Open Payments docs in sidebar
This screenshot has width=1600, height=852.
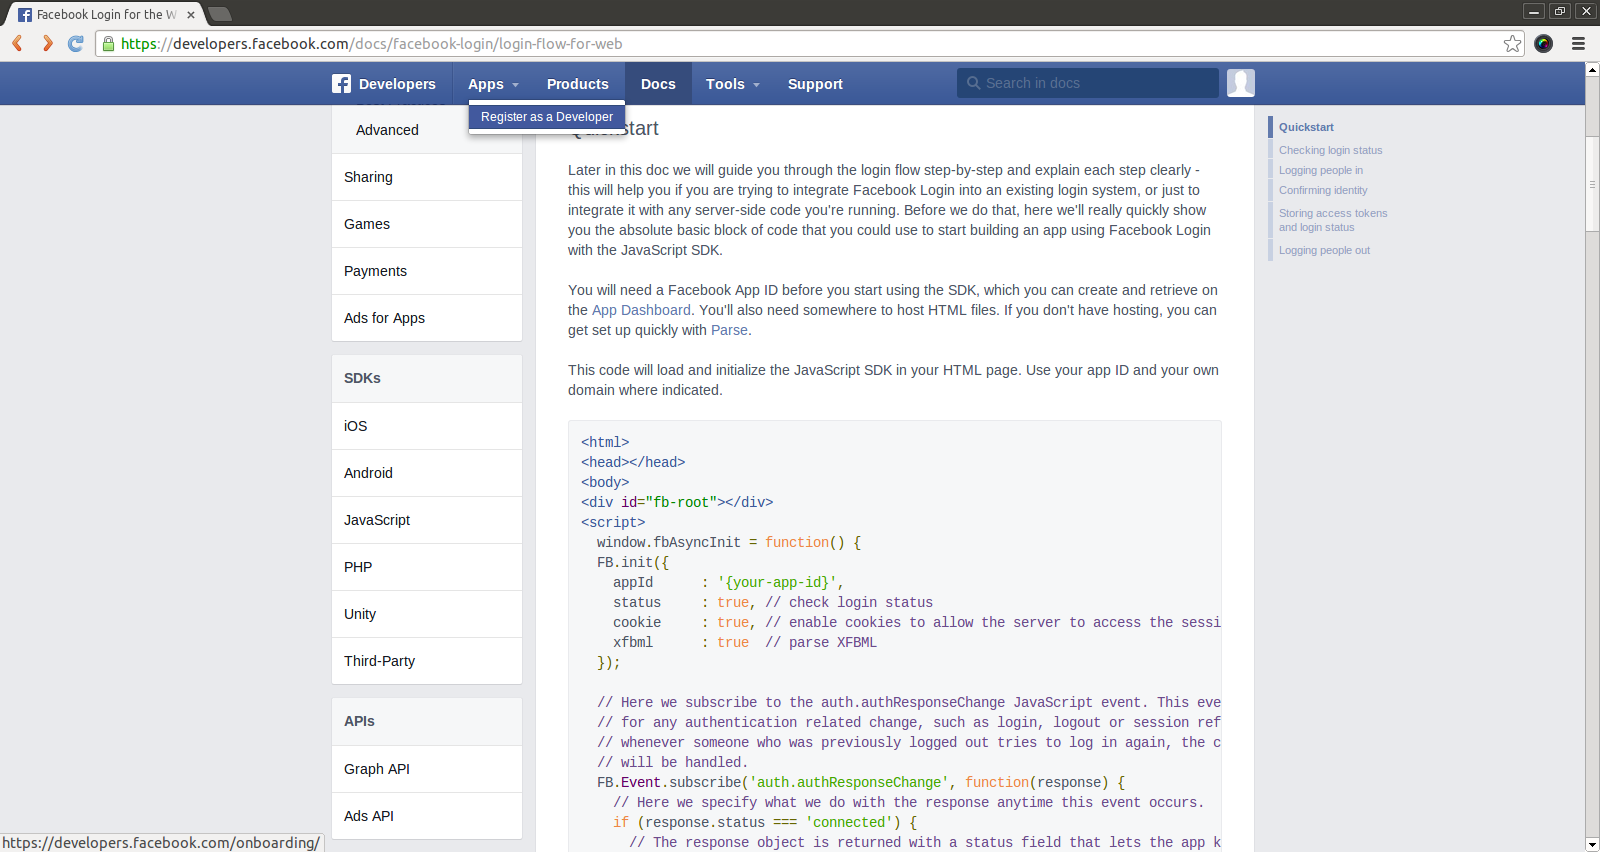(427, 271)
